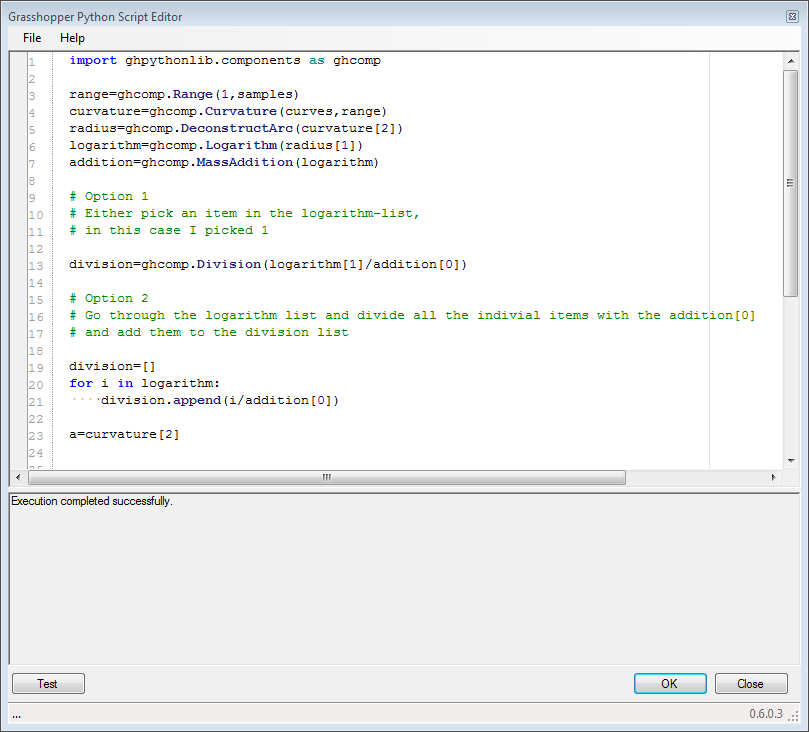Click line number 13 in the gutter
The height and width of the screenshot is (732, 809).
(36, 266)
